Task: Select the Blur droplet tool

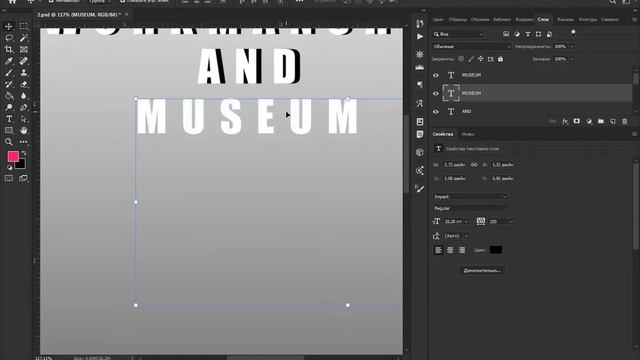Action: [x=24, y=96]
